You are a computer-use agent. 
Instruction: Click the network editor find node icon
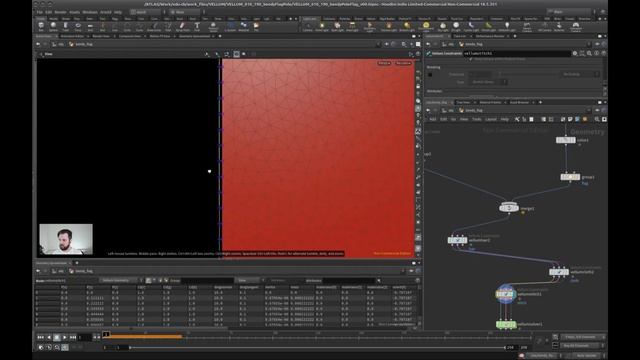click(597, 119)
